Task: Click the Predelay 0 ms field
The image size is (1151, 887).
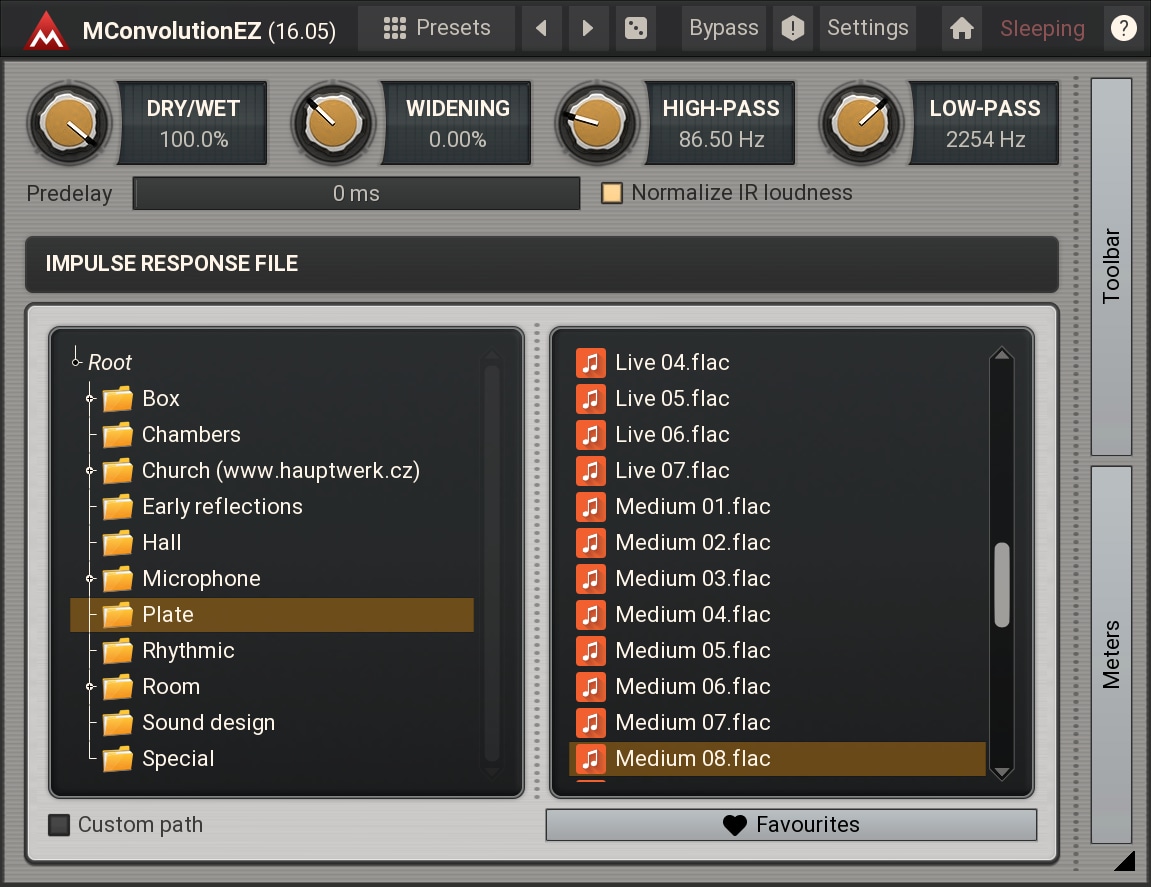Action: 356,193
